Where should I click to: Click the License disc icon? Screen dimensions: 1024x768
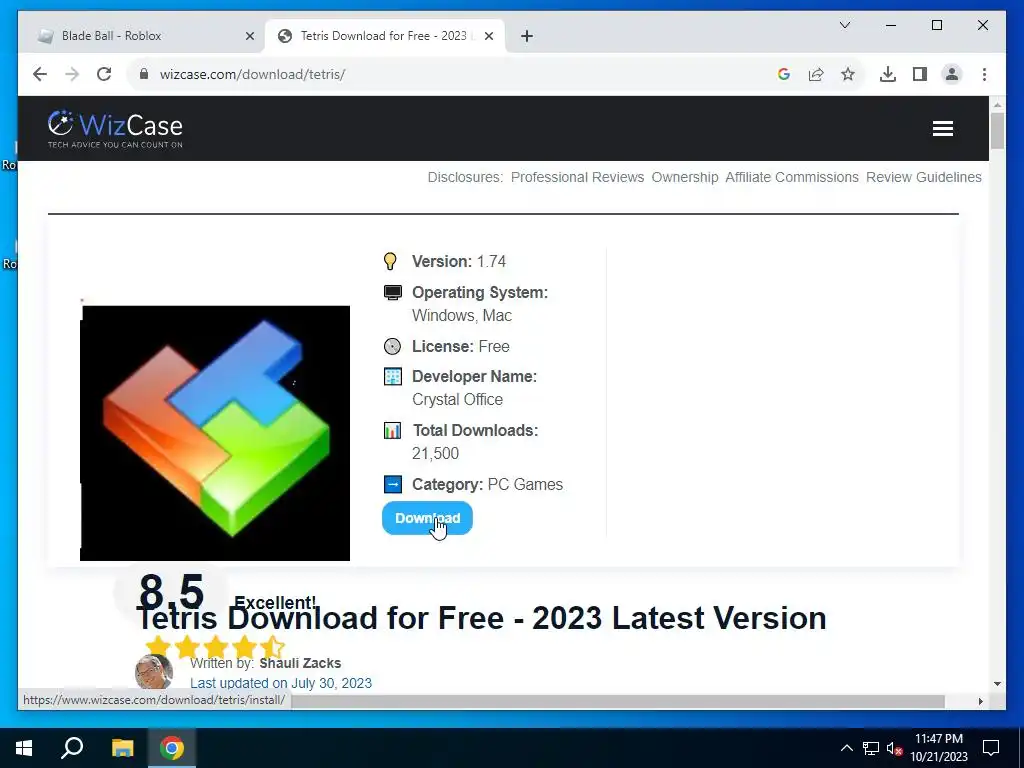[392, 346]
